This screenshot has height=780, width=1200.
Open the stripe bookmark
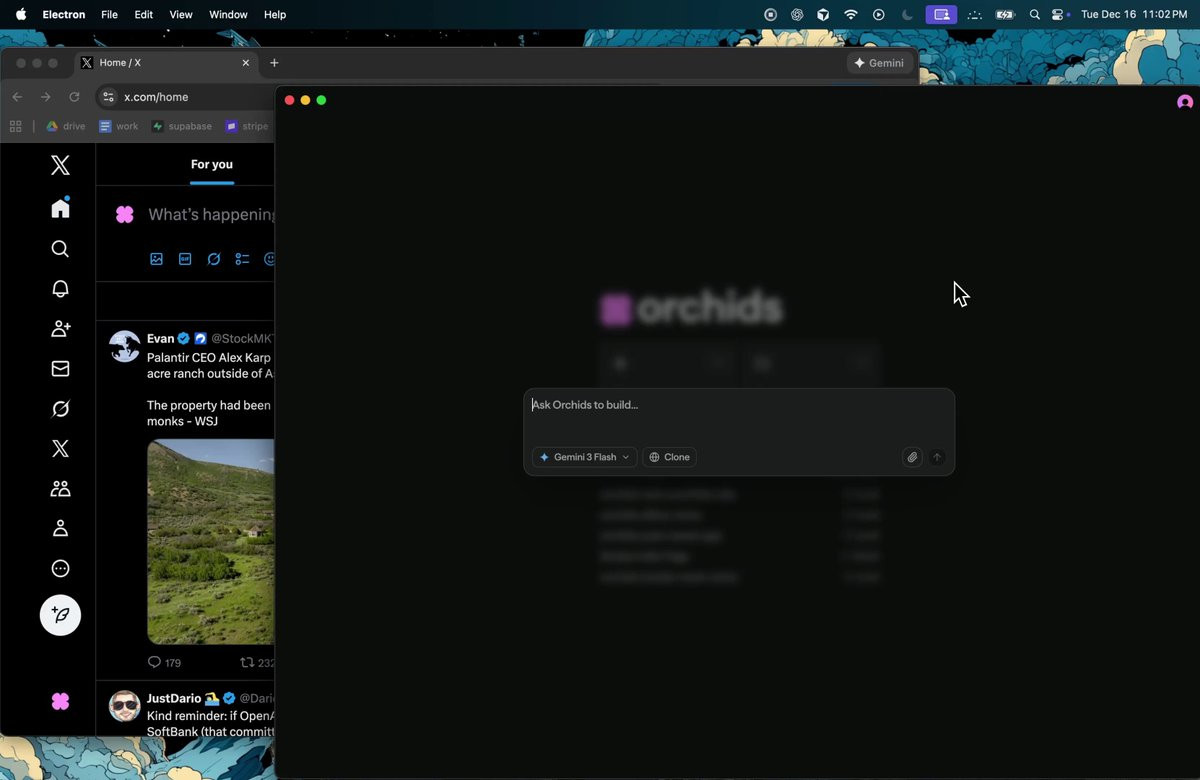pyautogui.click(x=247, y=126)
